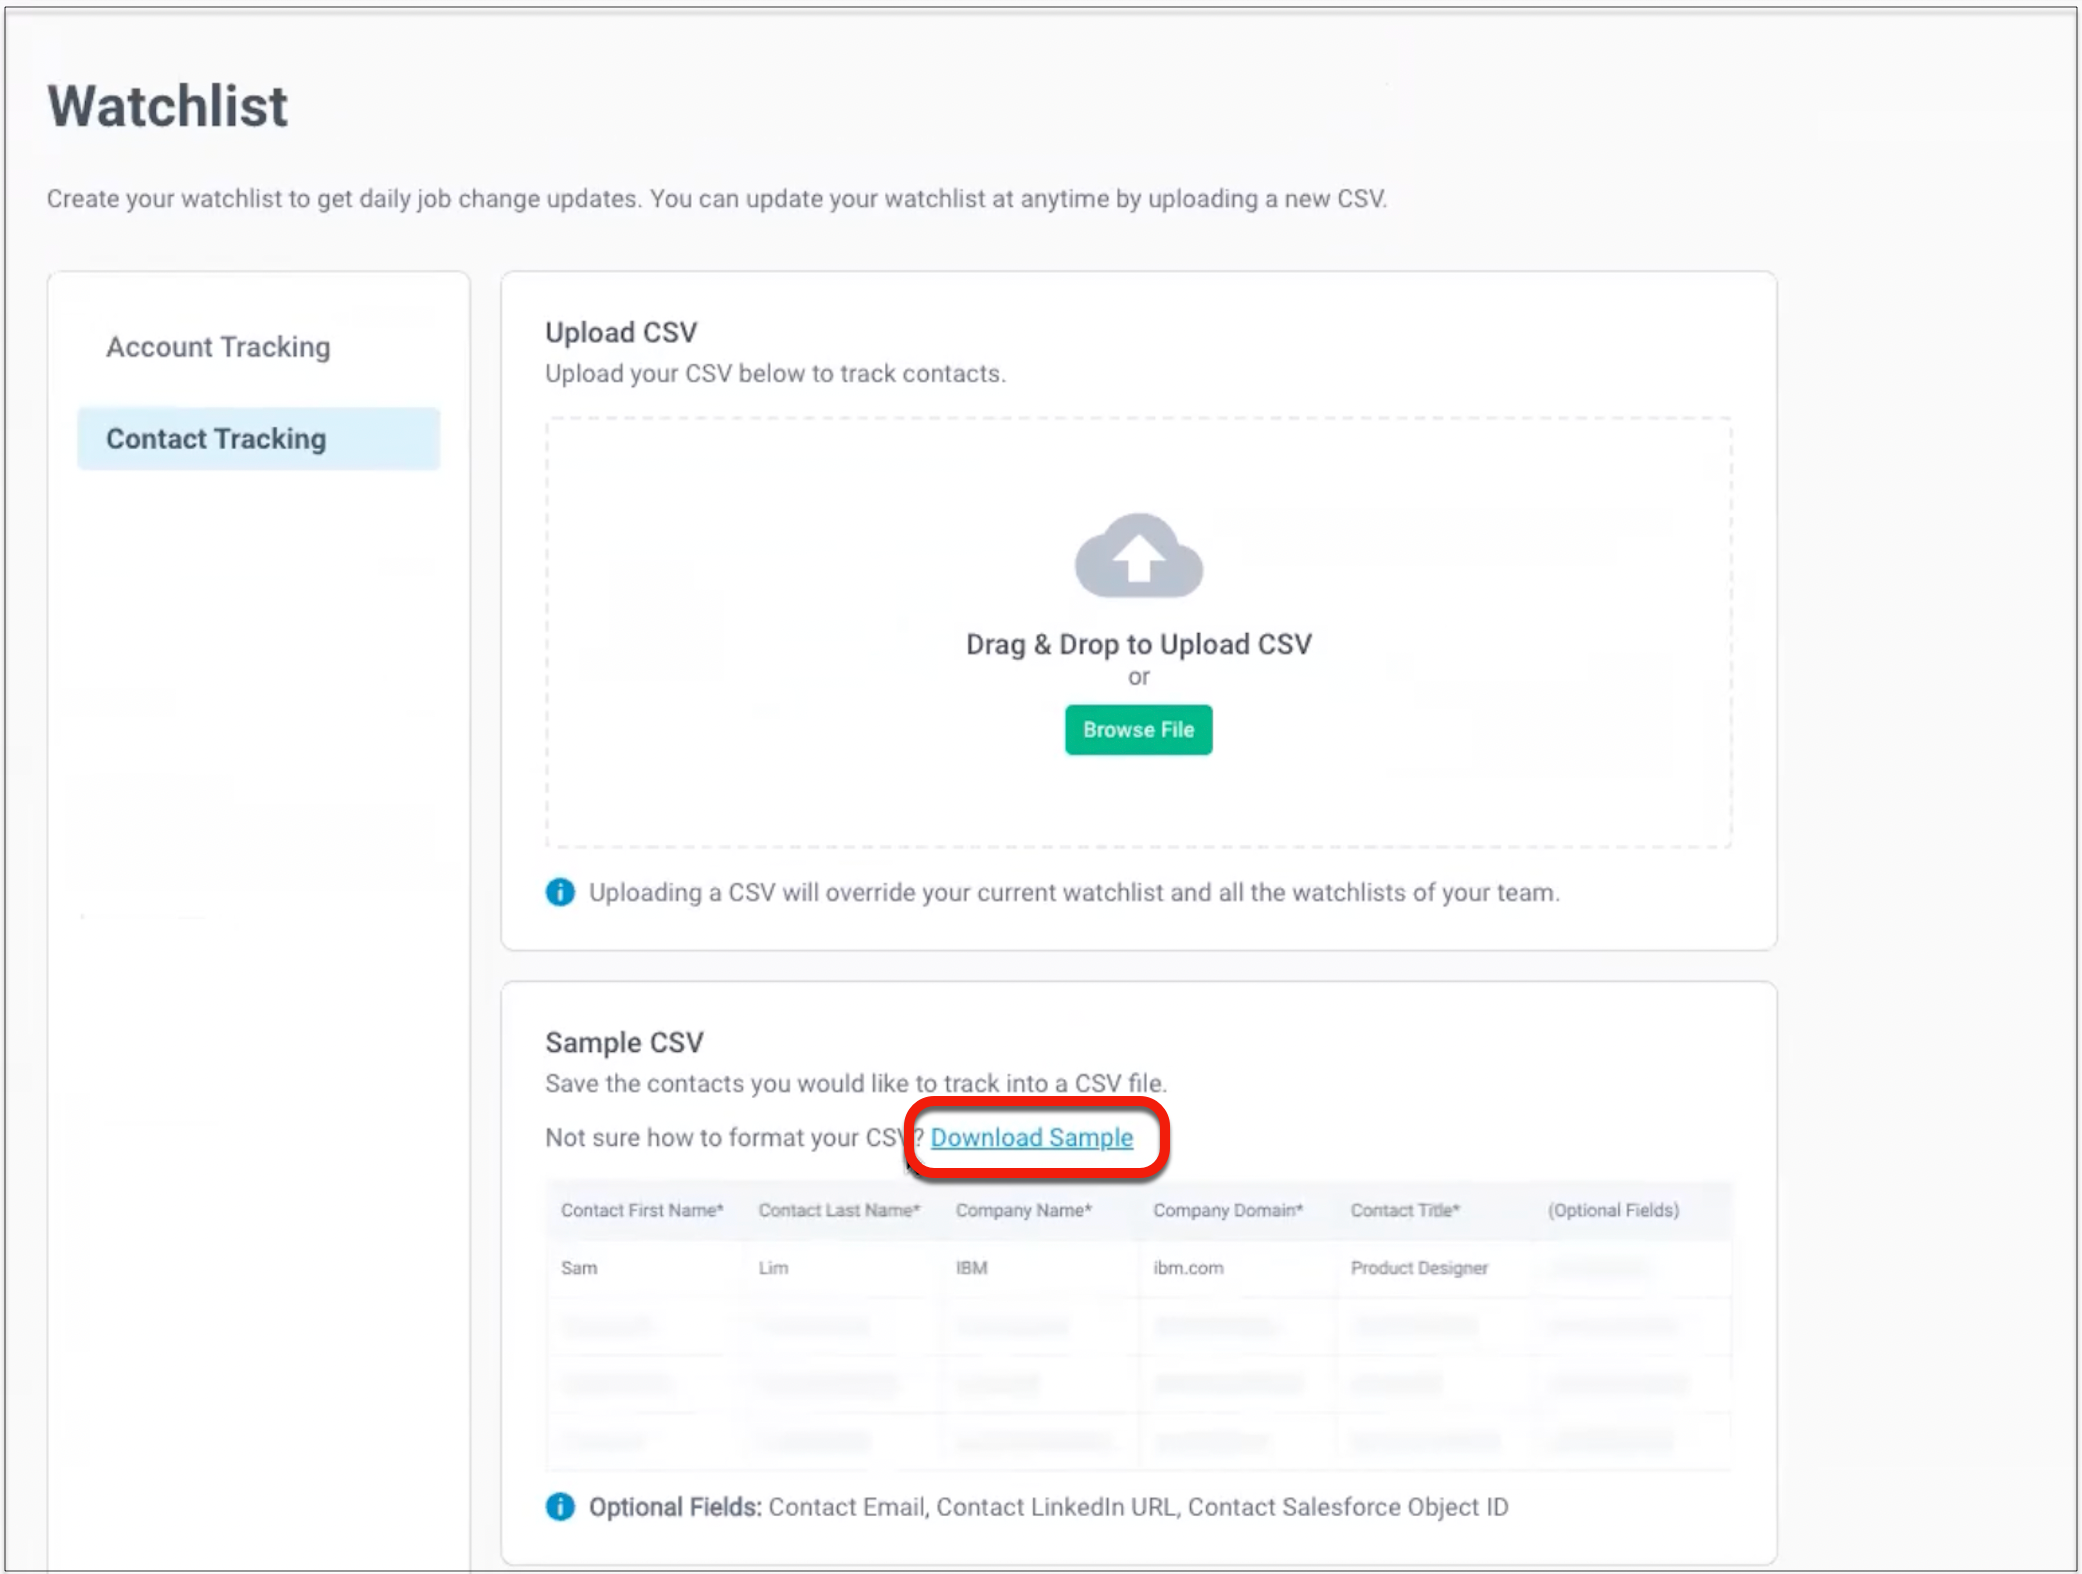Select the Sam cell in sample table
2082x1574 pixels.
579,1268
